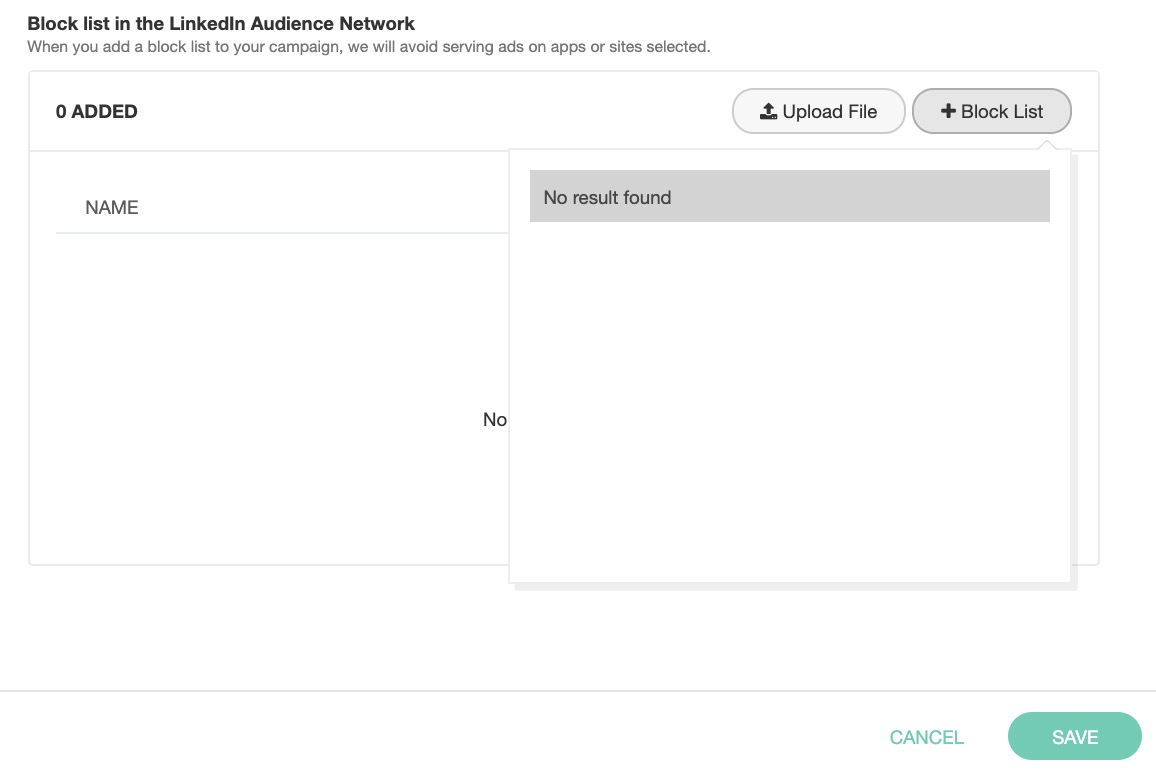This screenshot has width=1156, height=772.
Task: Click the 'Block List' text on the button
Action: [1002, 111]
